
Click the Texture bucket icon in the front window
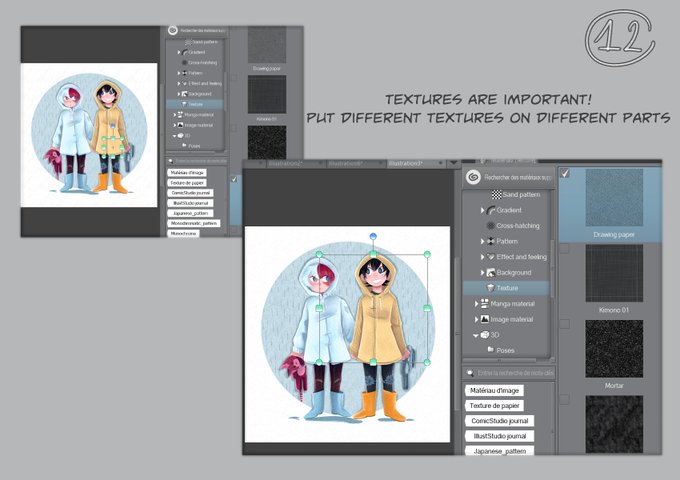click(x=490, y=288)
